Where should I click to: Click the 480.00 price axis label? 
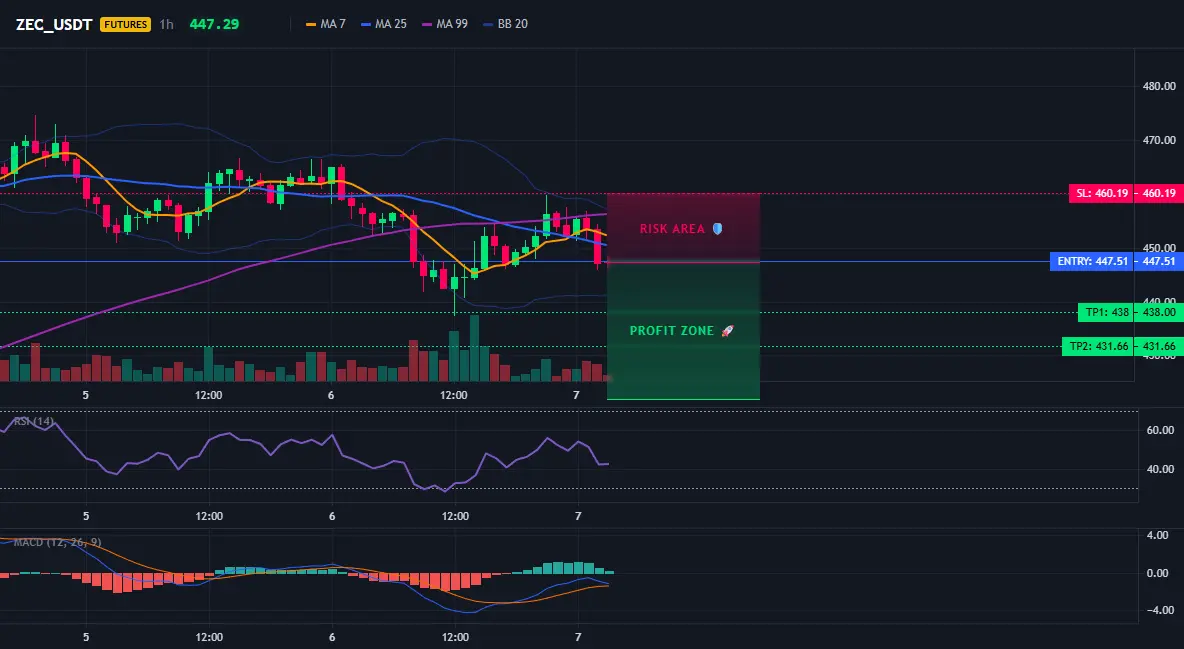[x=1159, y=86]
